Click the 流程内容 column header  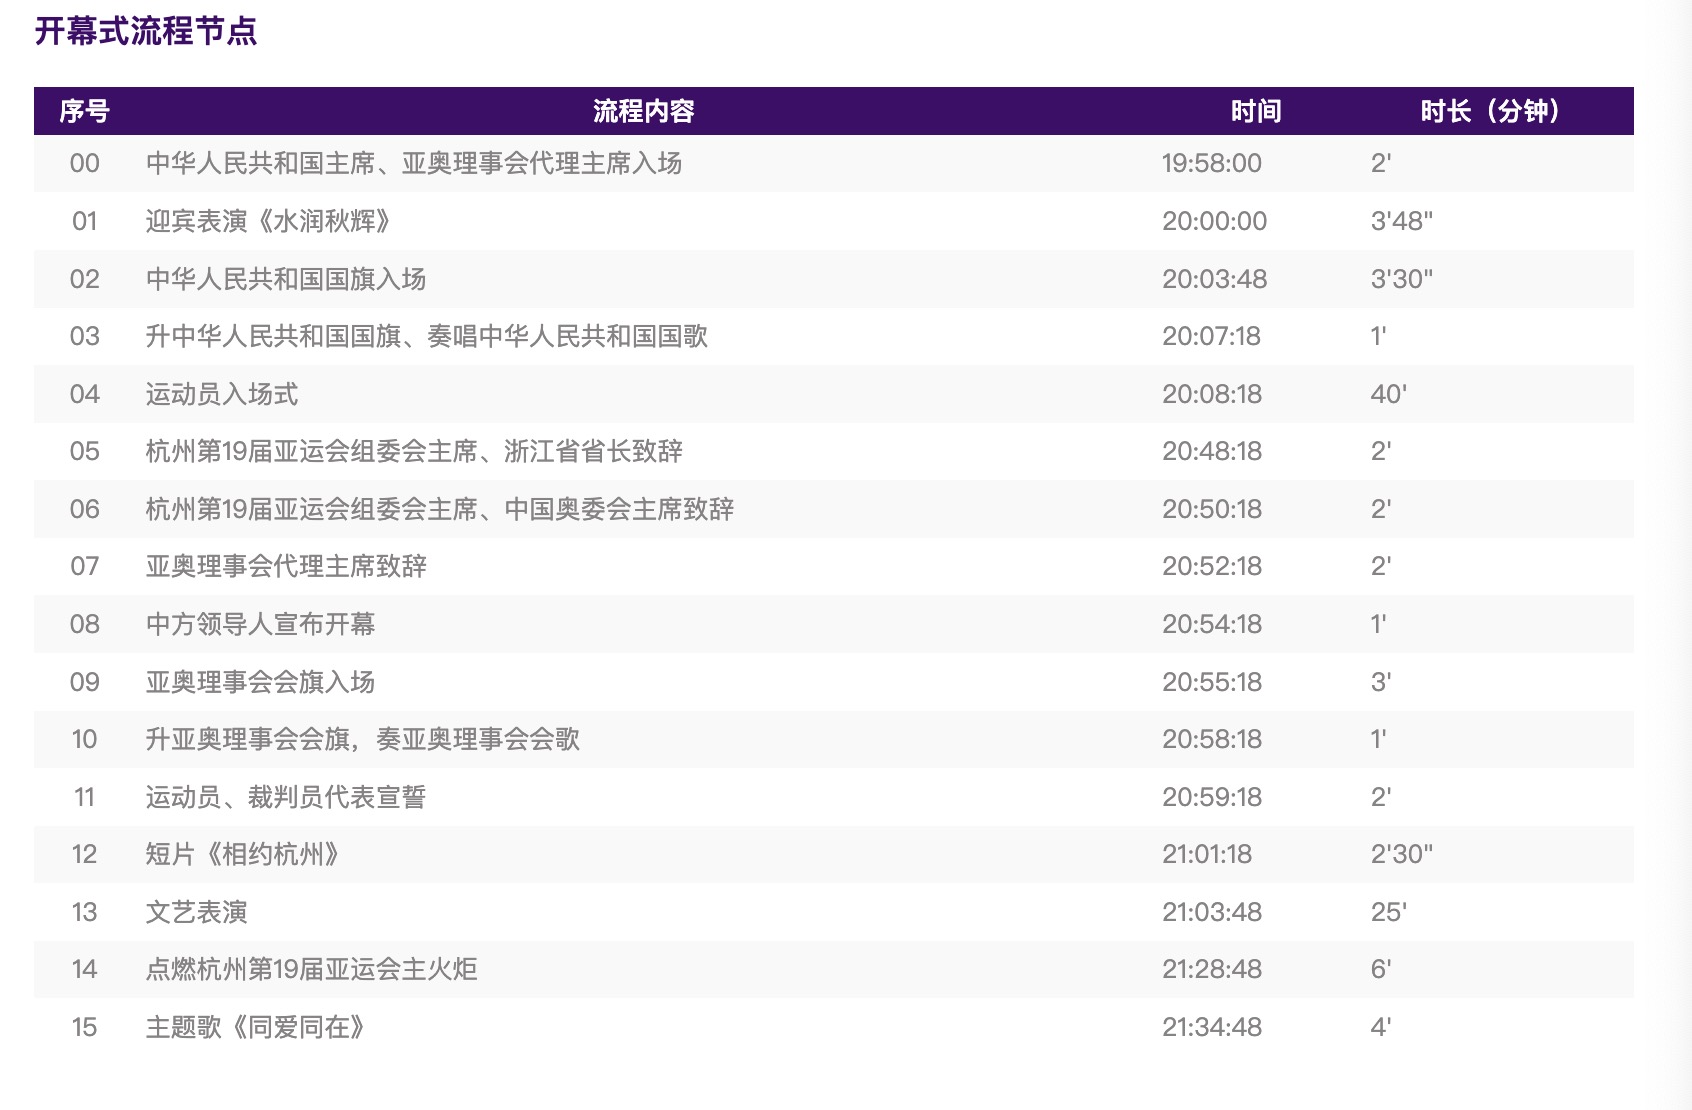tap(643, 111)
